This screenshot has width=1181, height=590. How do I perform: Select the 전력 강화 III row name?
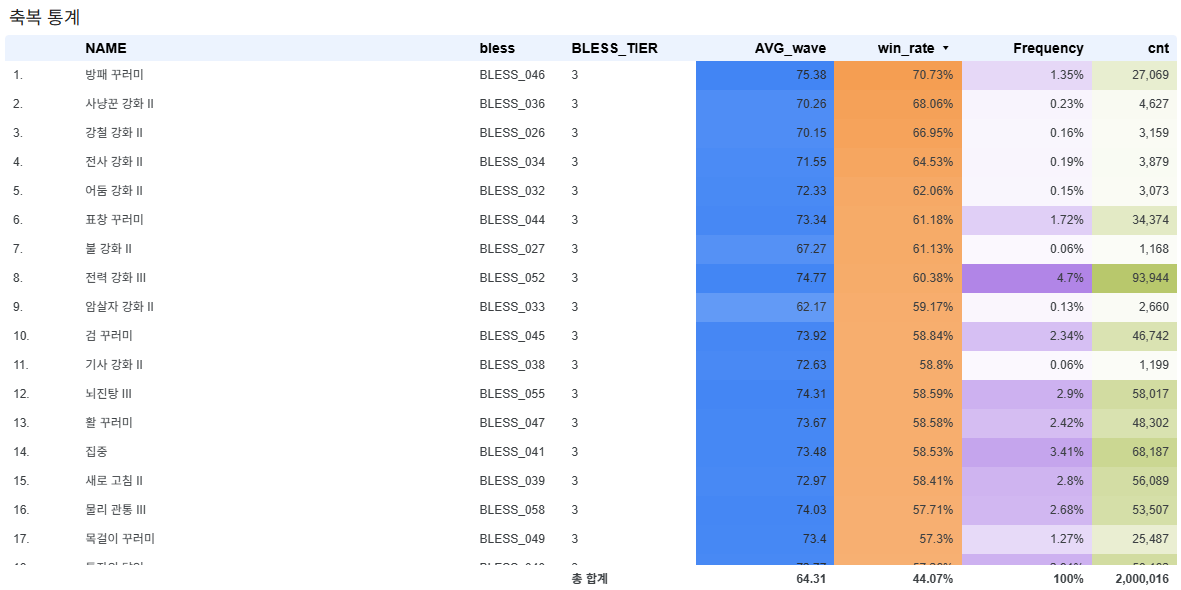115,277
